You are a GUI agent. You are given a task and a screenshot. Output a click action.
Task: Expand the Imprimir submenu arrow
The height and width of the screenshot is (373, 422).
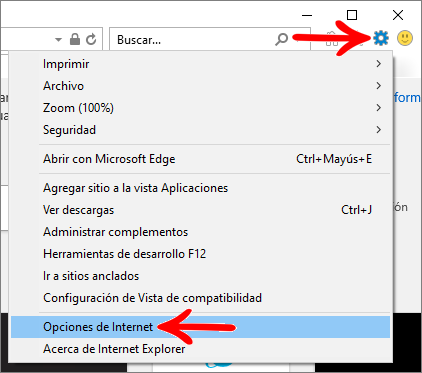378,64
